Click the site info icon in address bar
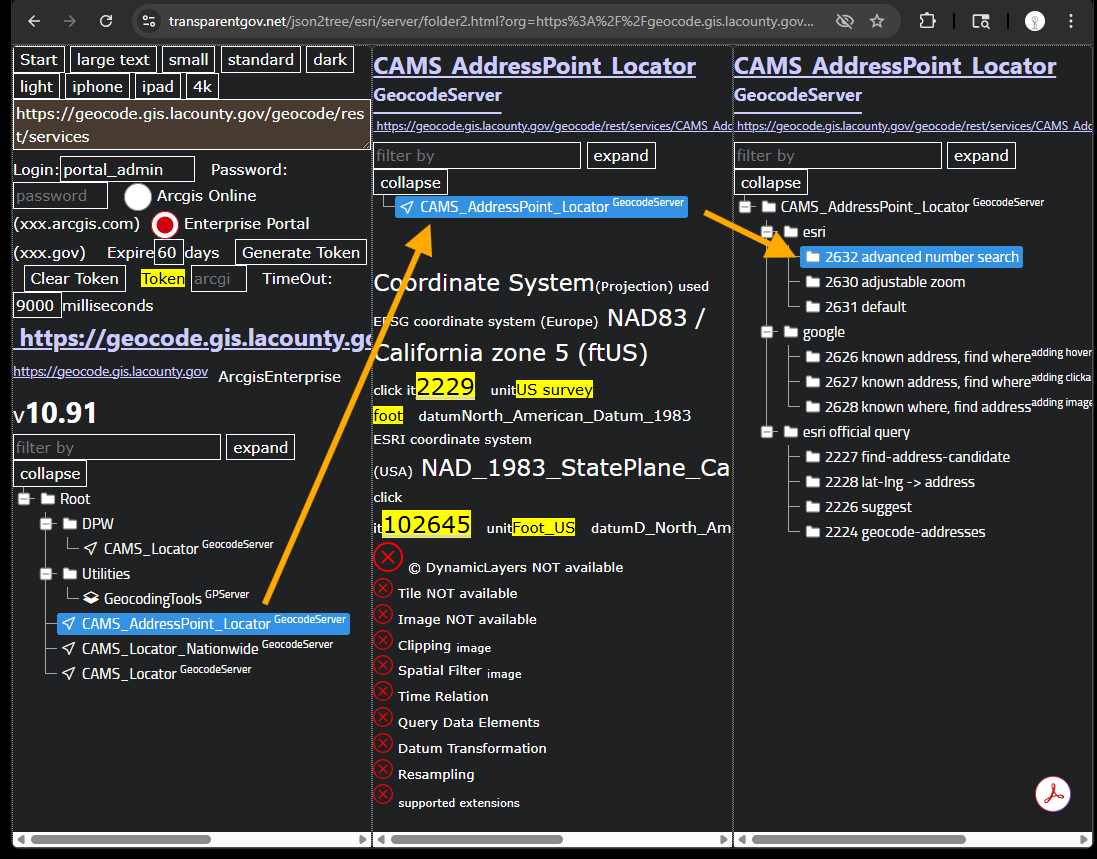Viewport: 1097px width, 859px height. tap(149, 21)
